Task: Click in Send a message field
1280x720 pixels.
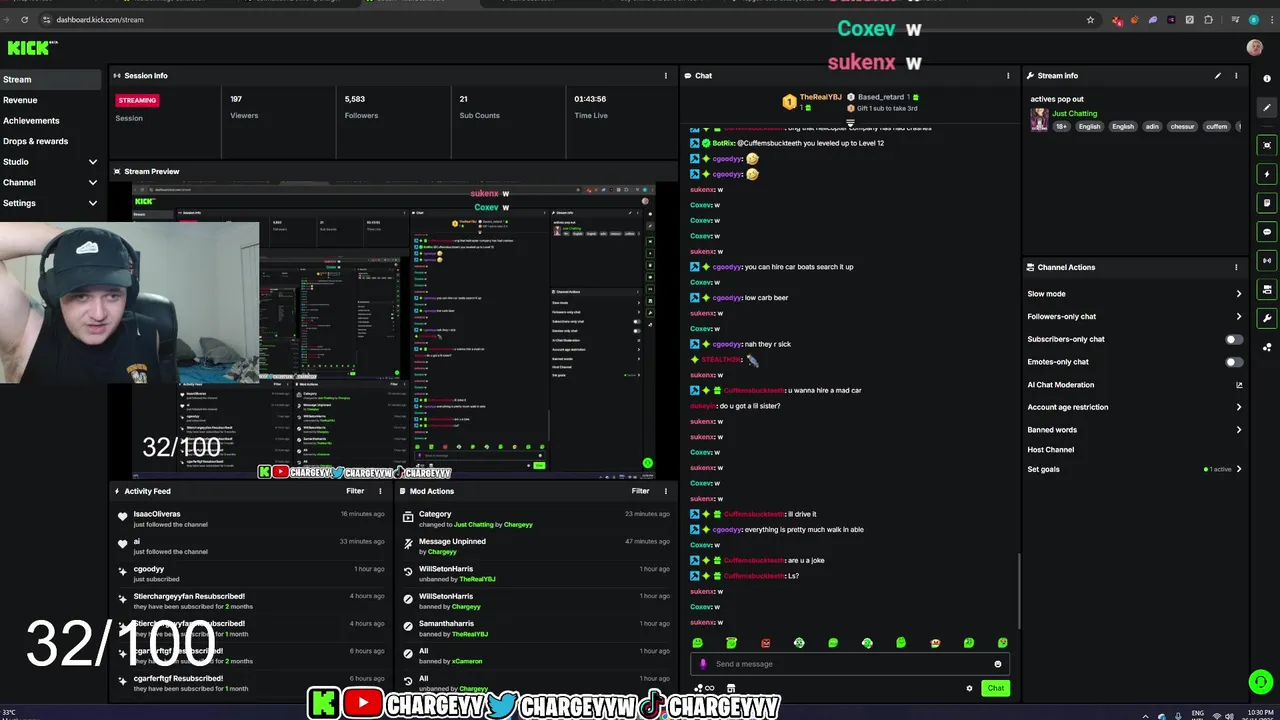Action: point(850,664)
